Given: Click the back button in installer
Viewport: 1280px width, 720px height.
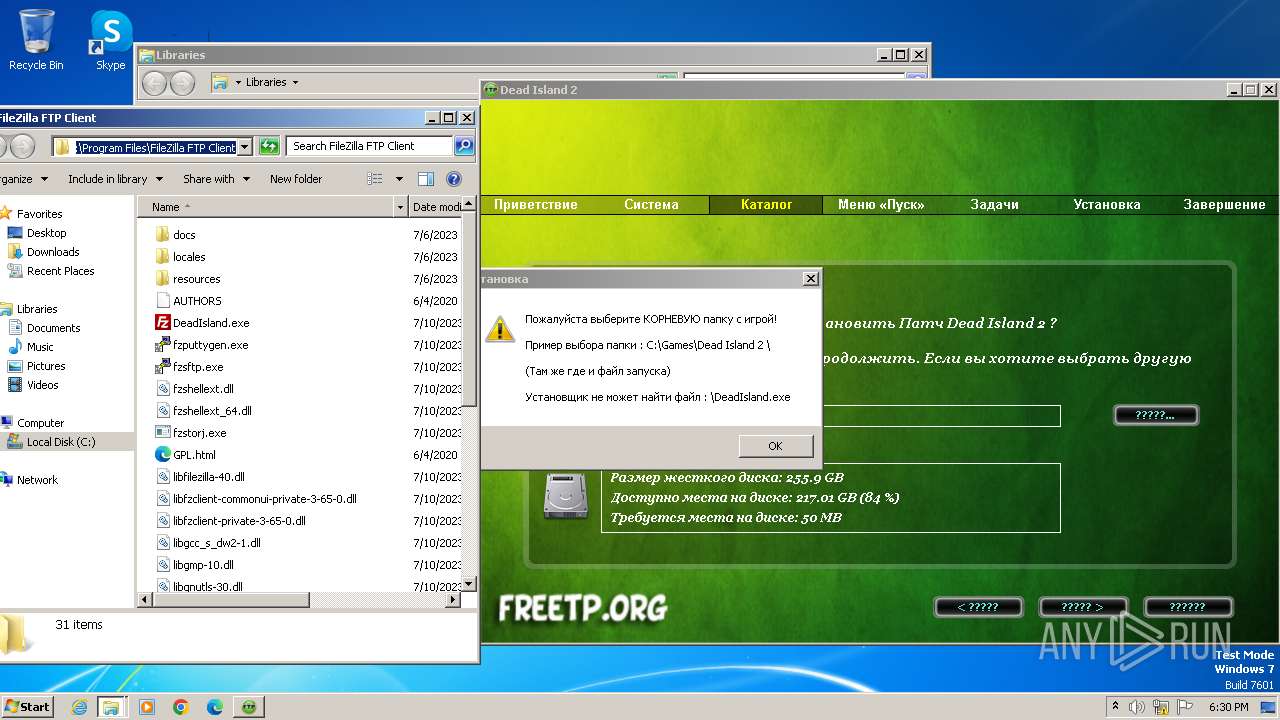Looking at the screenshot, I should point(978,607).
